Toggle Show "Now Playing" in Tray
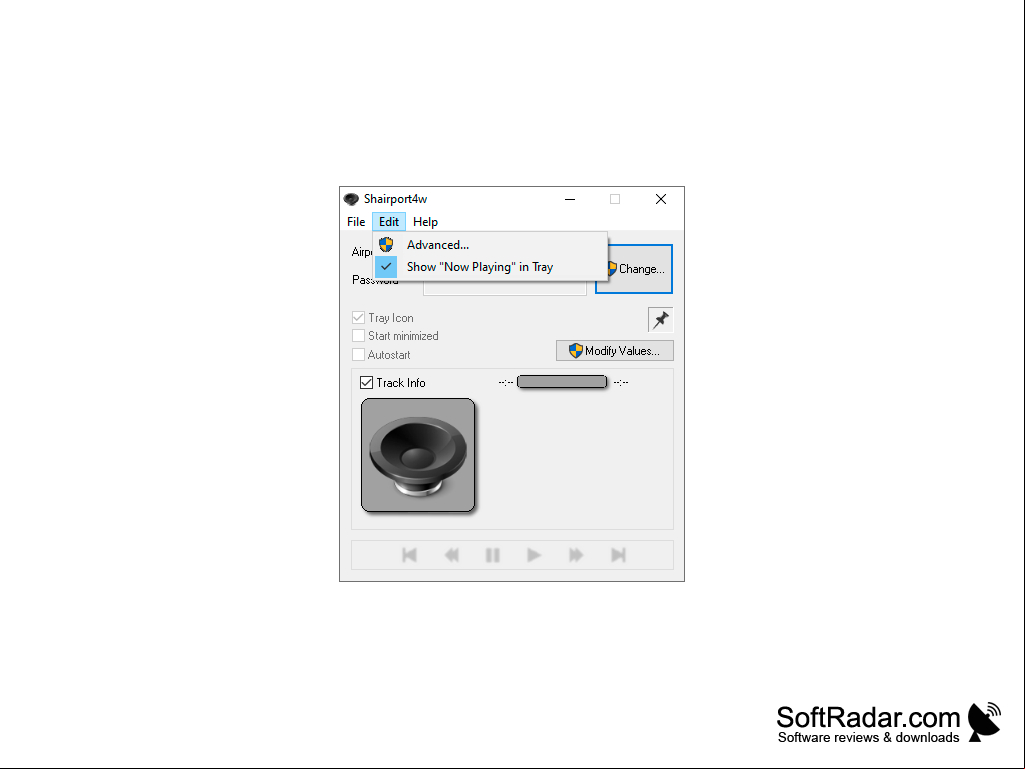The width and height of the screenshot is (1025, 769). coord(490,267)
